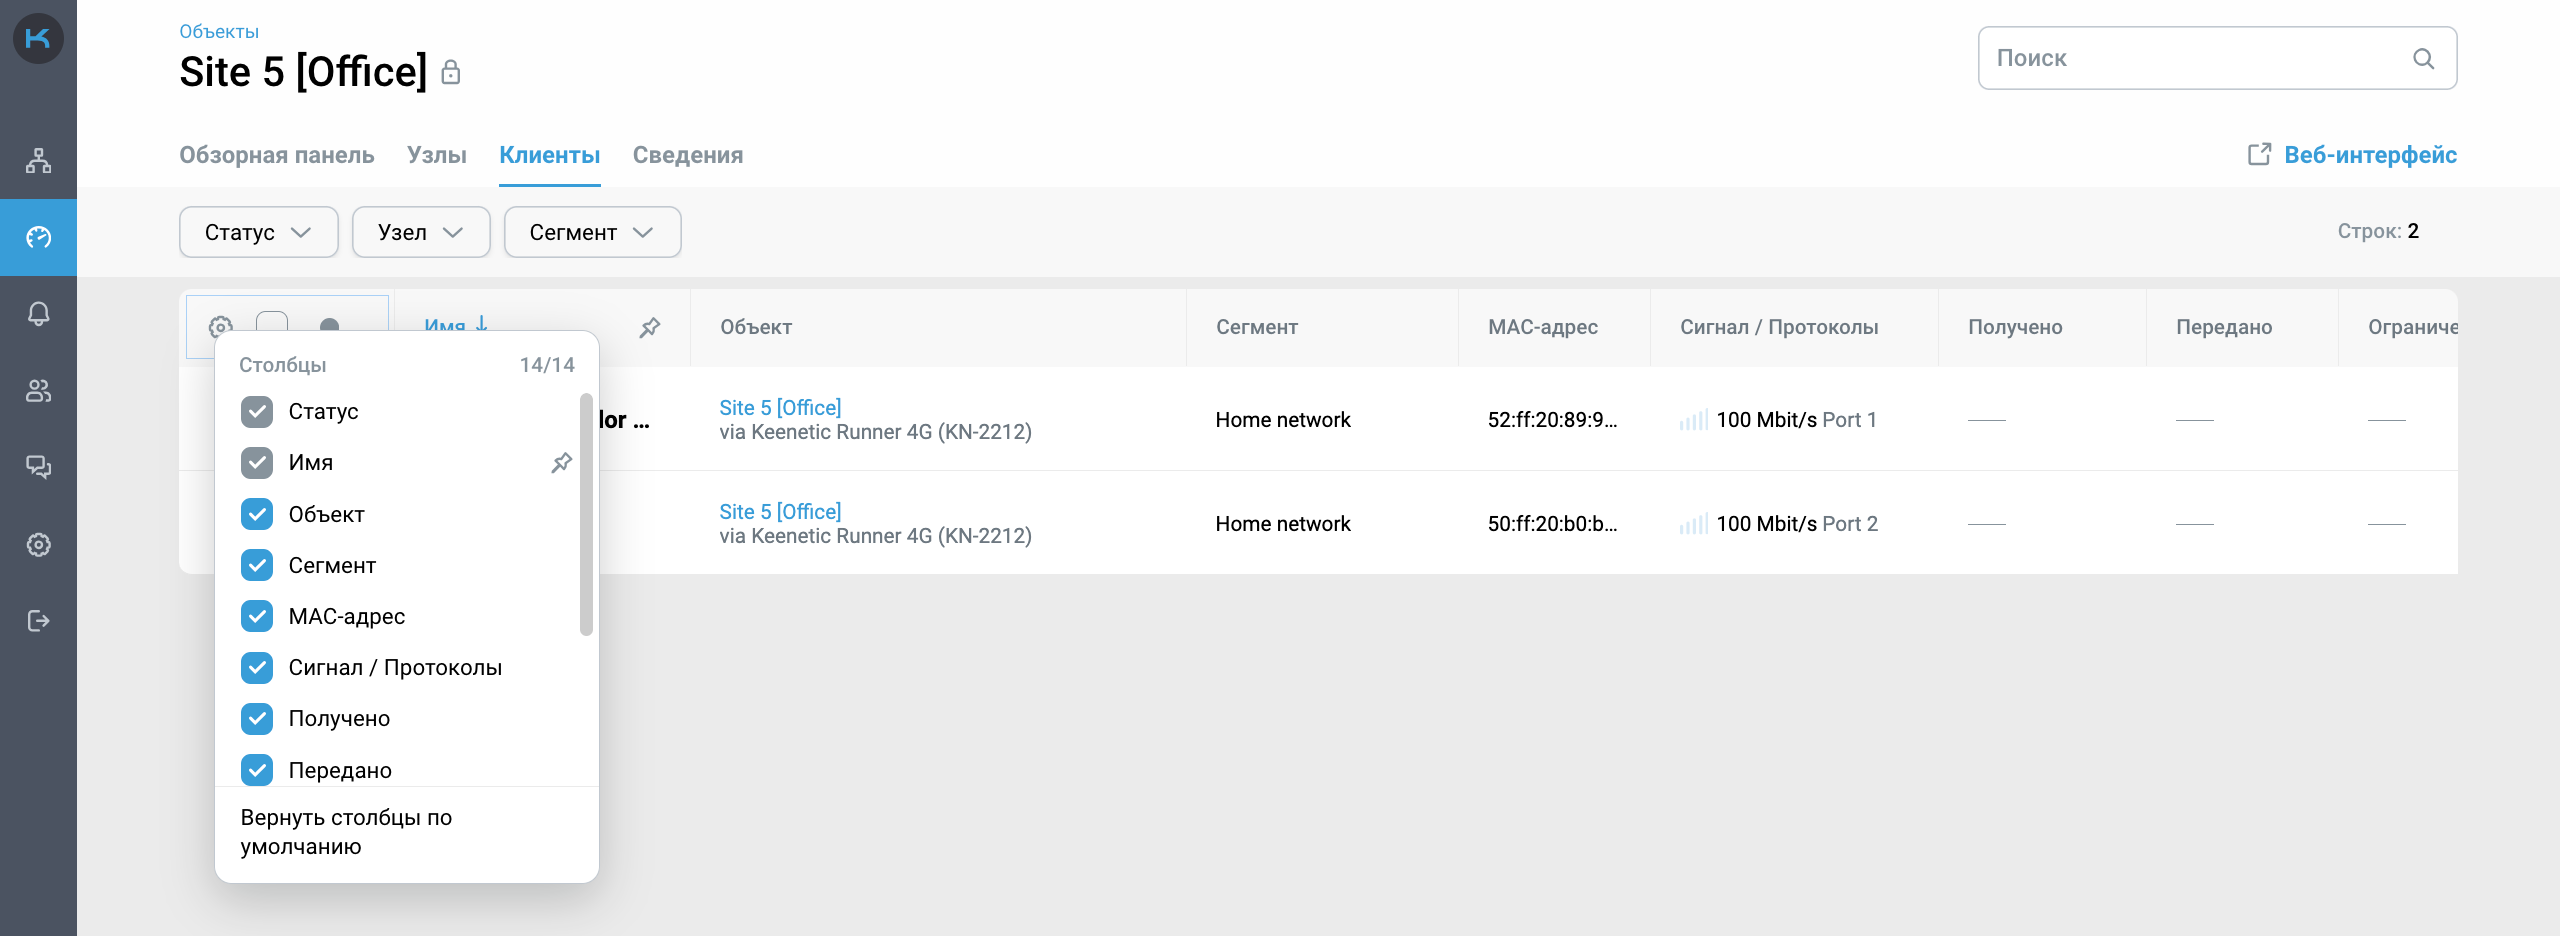Click Вернуть столбцы по умолчанию
The width and height of the screenshot is (2560, 936).
pos(346,832)
